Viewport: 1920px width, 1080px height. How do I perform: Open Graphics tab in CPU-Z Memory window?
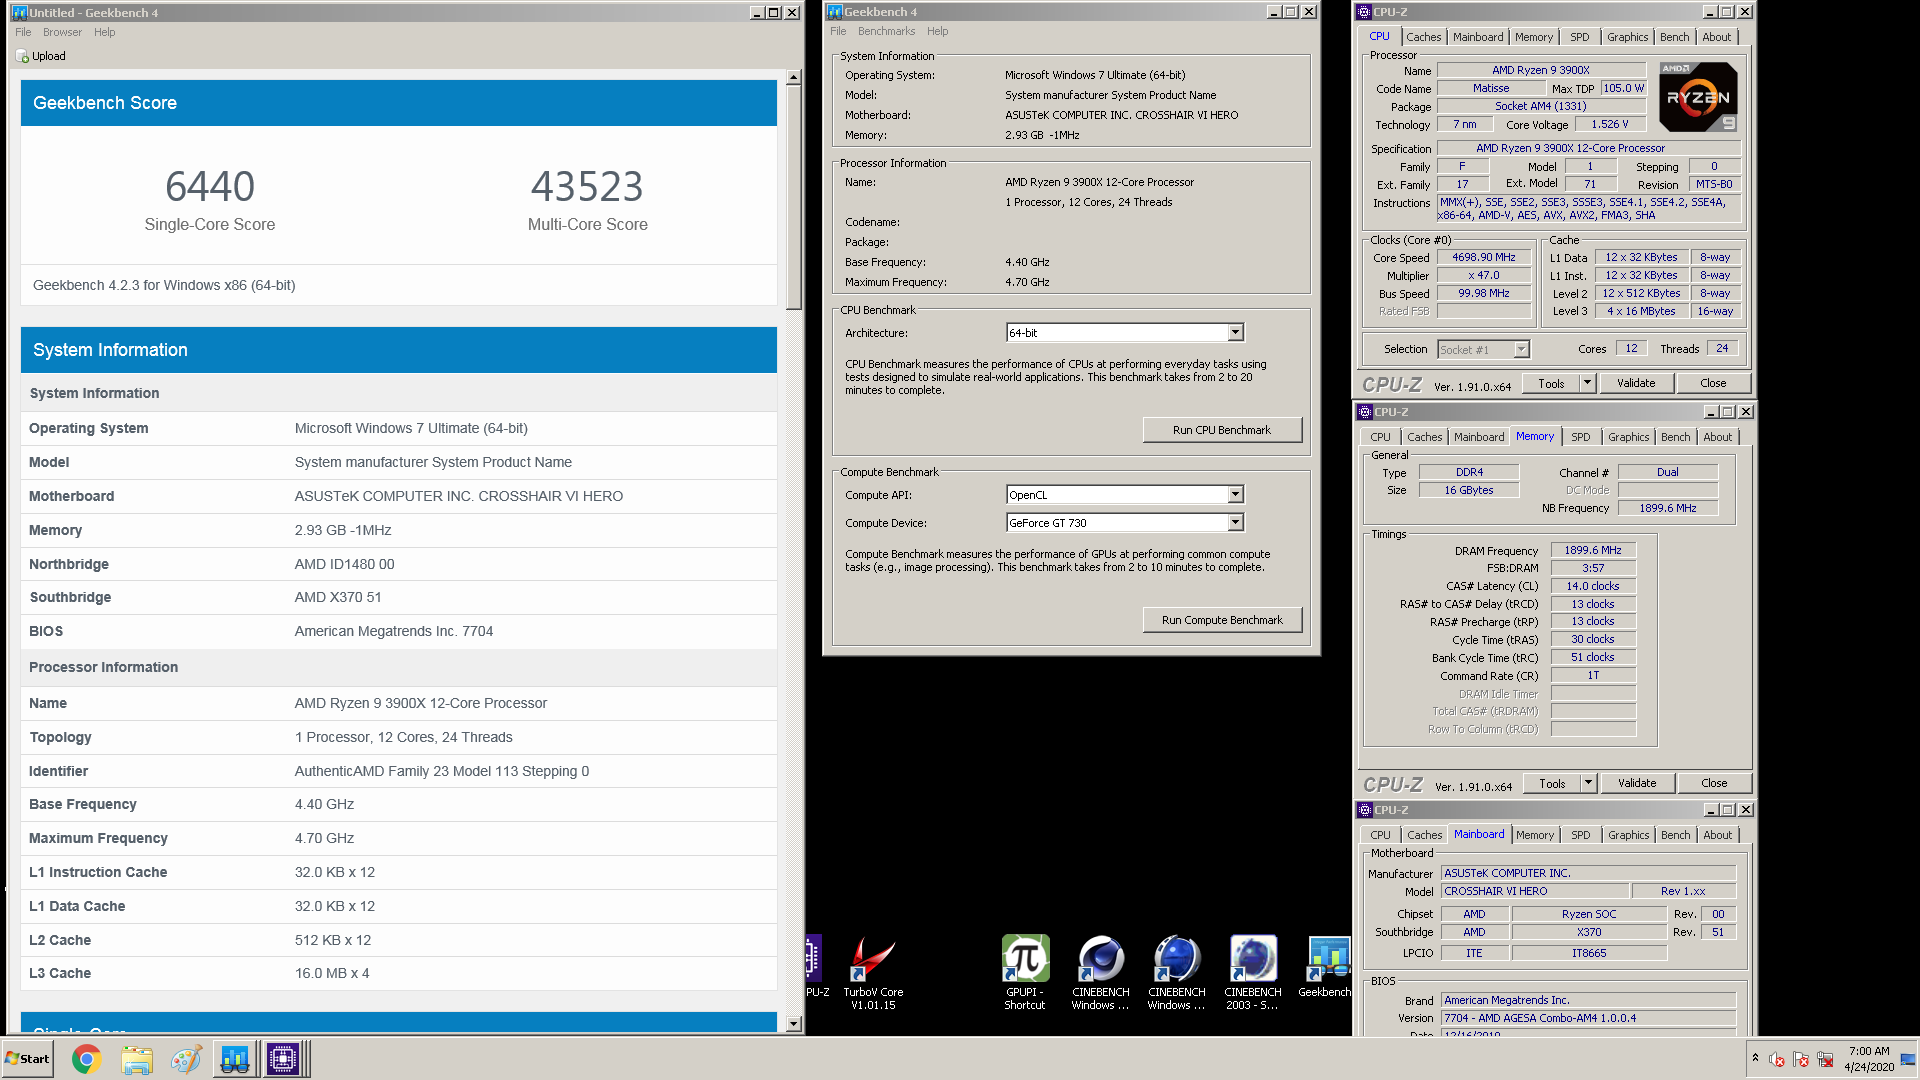pos(1628,437)
